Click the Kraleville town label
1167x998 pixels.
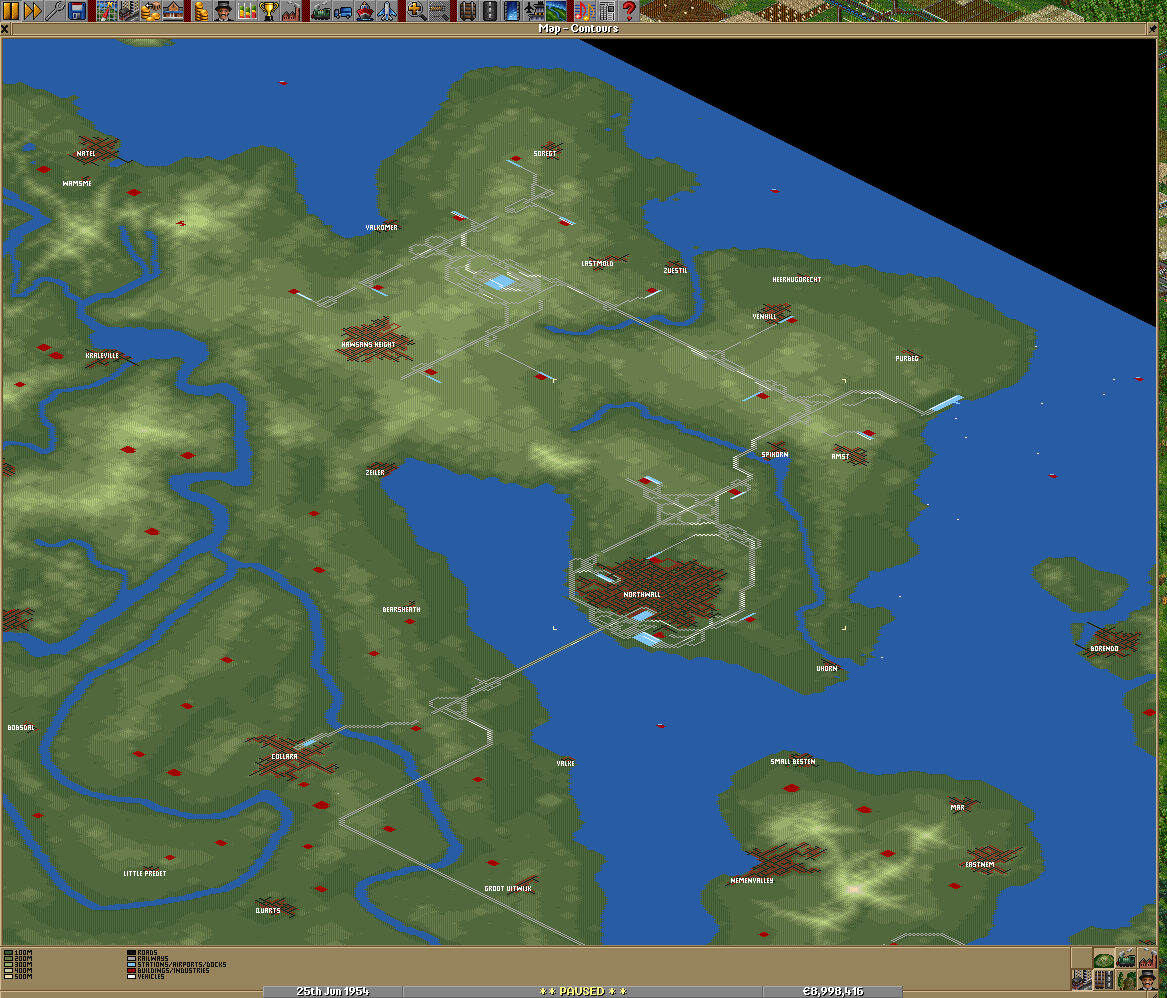[x=102, y=356]
